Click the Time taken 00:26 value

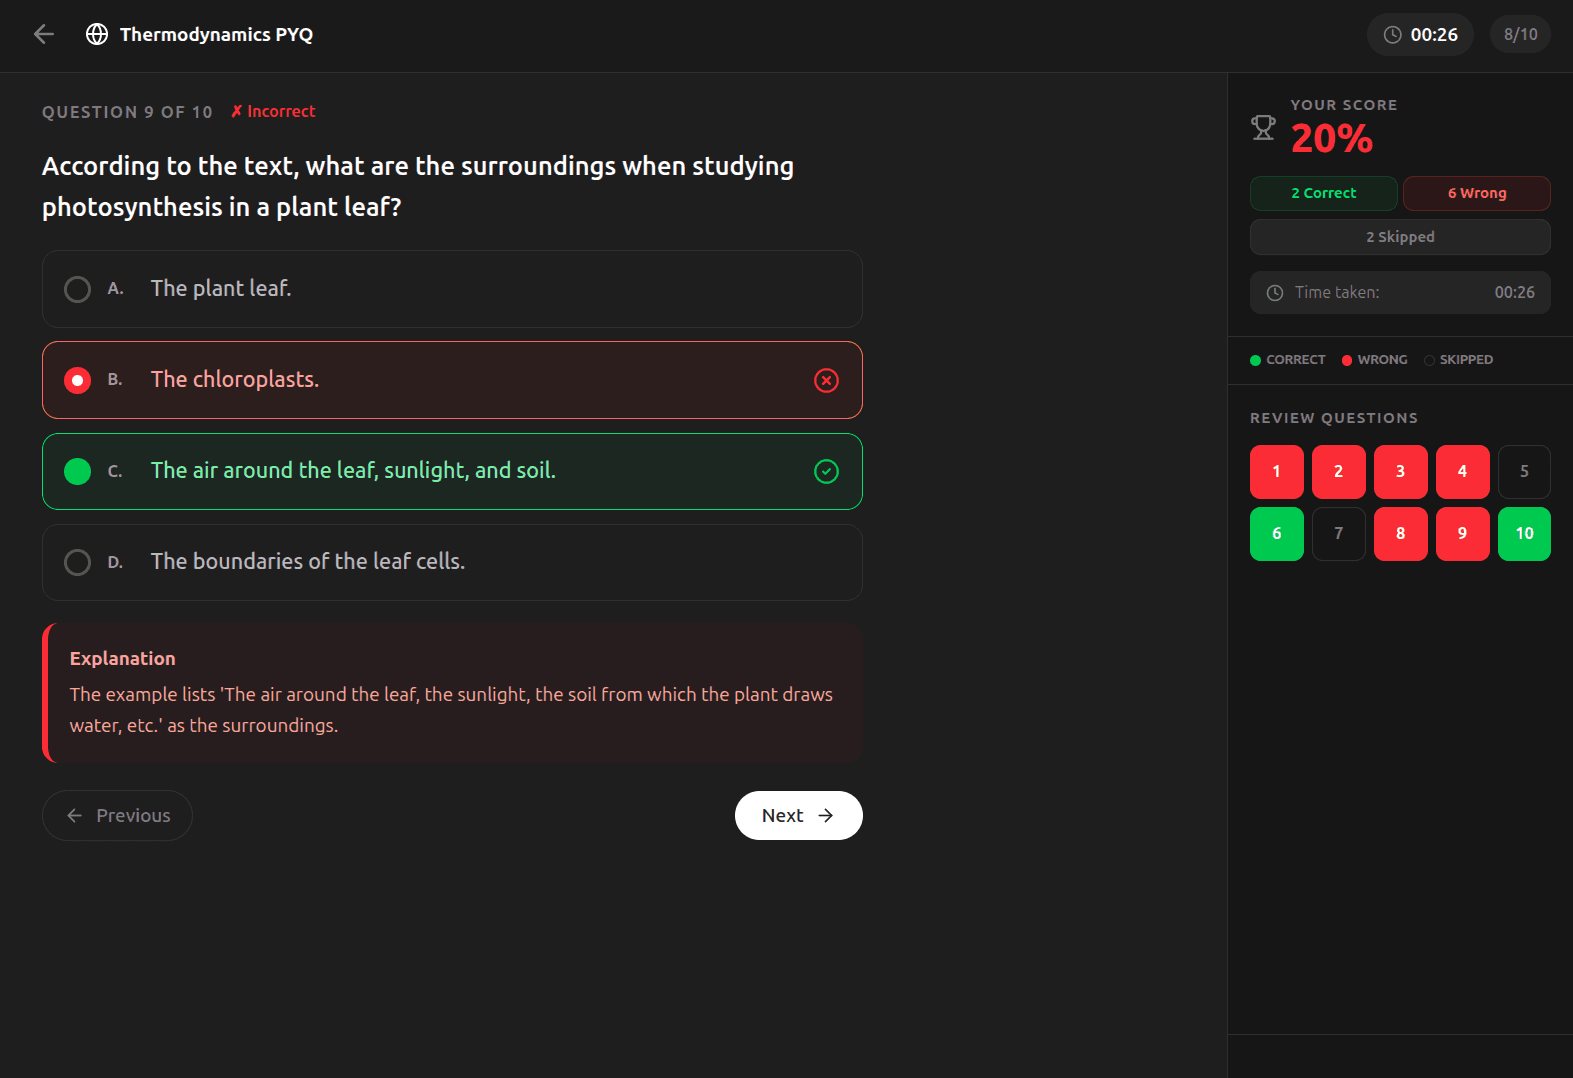point(1515,293)
